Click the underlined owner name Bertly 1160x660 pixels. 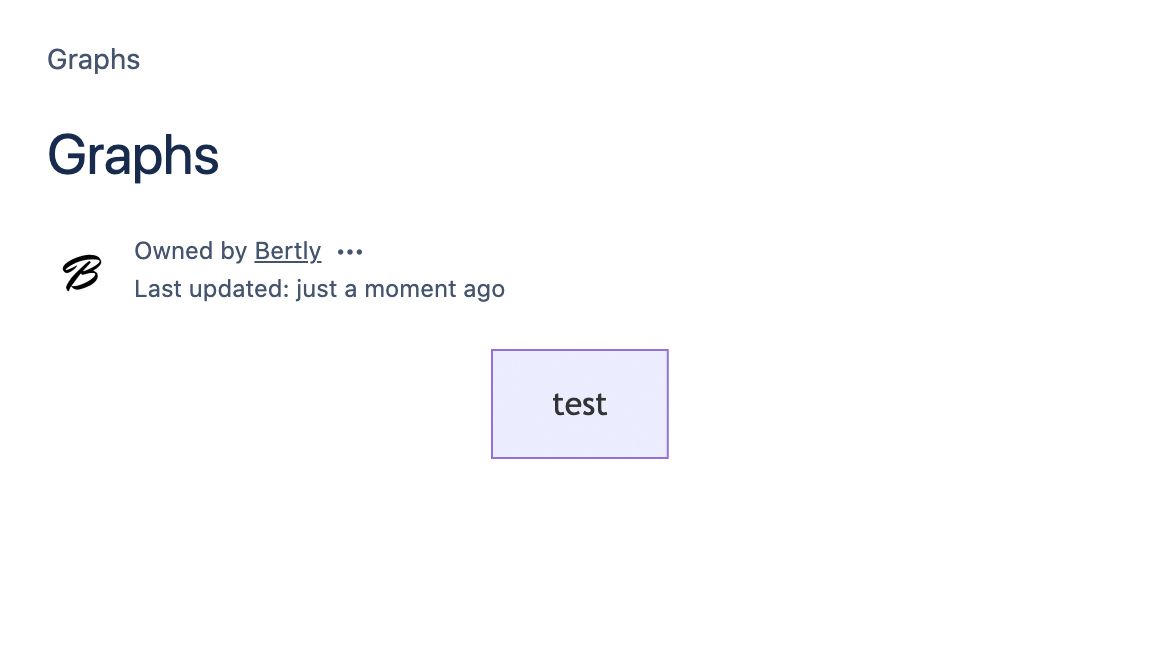tap(288, 251)
